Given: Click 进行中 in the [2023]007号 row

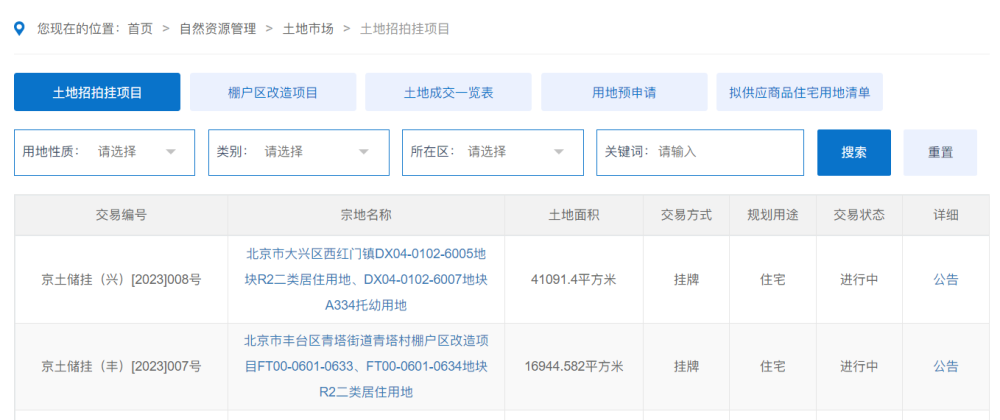Looking at the screenshot, I should (x=859, y=366).
